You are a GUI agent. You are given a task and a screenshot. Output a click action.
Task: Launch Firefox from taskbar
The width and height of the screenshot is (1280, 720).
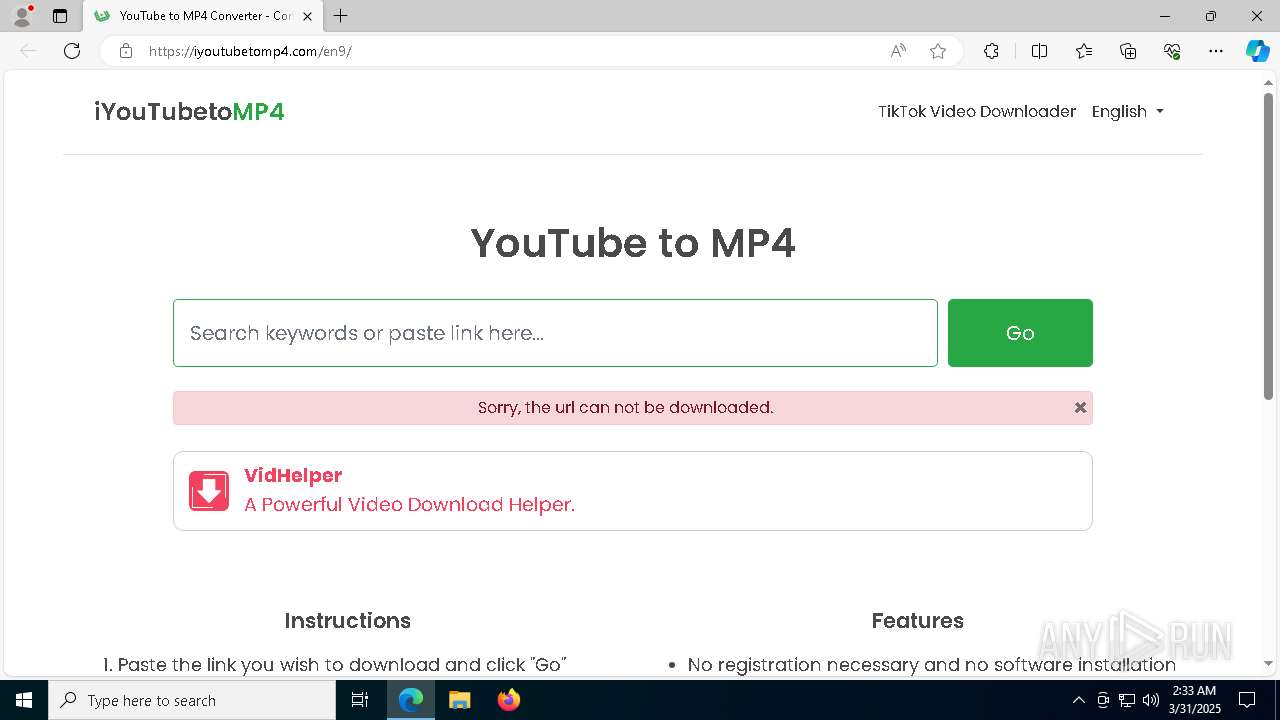pyautogui.click(x=508, y=700)
